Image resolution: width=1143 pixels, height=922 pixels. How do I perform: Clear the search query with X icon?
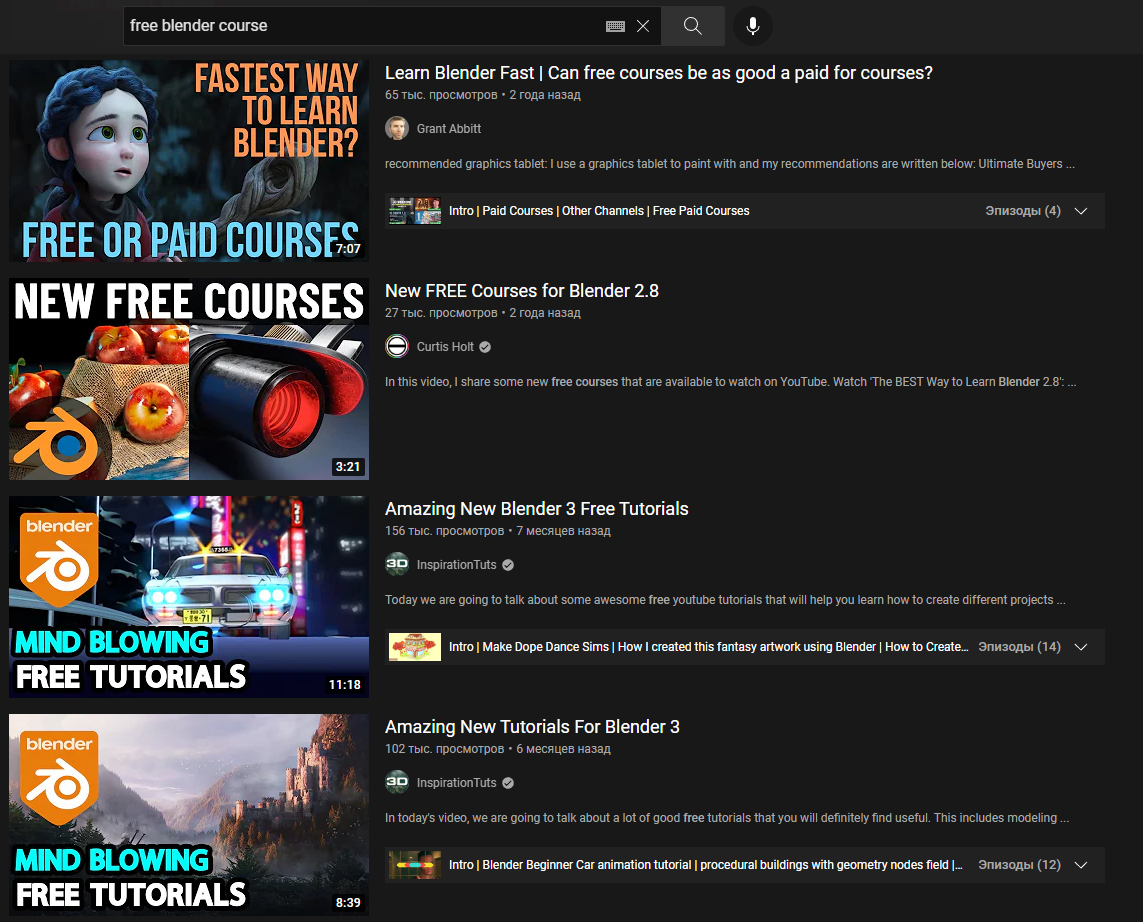coord(643,26)
